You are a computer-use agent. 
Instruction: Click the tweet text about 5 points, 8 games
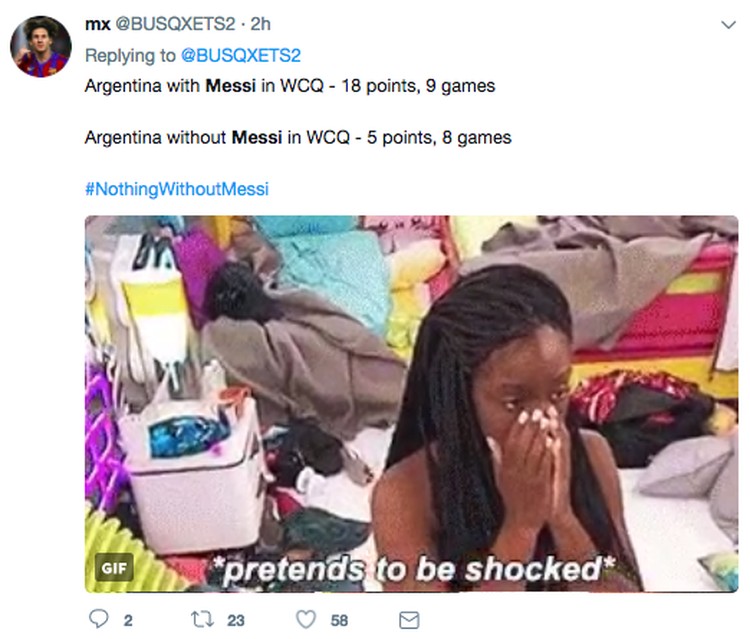point(298,137)
